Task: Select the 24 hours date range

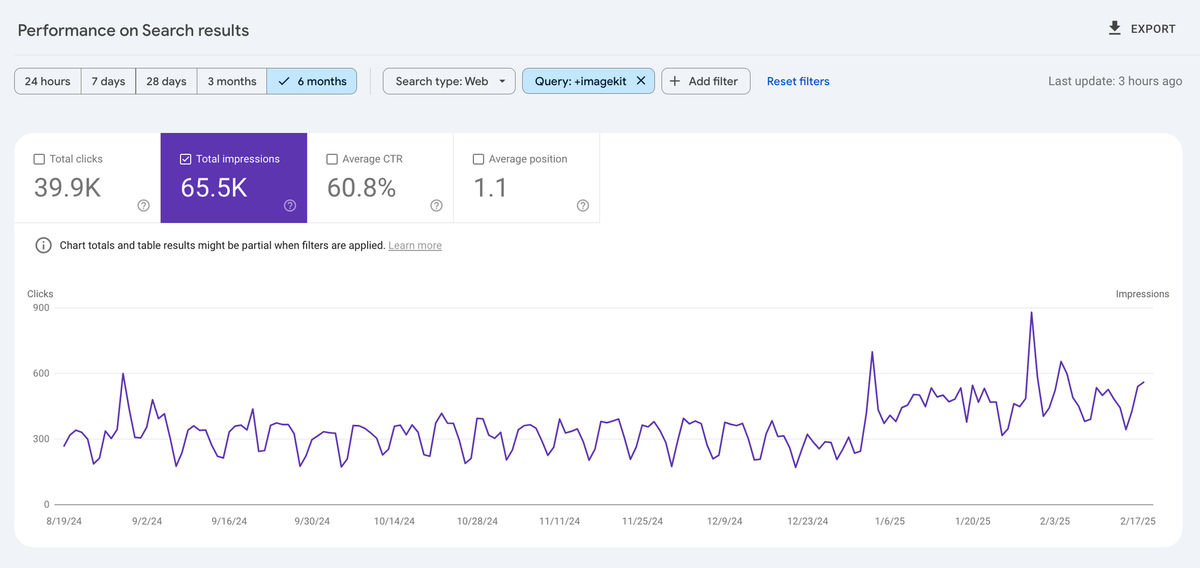Action: (x=47, y=81)
